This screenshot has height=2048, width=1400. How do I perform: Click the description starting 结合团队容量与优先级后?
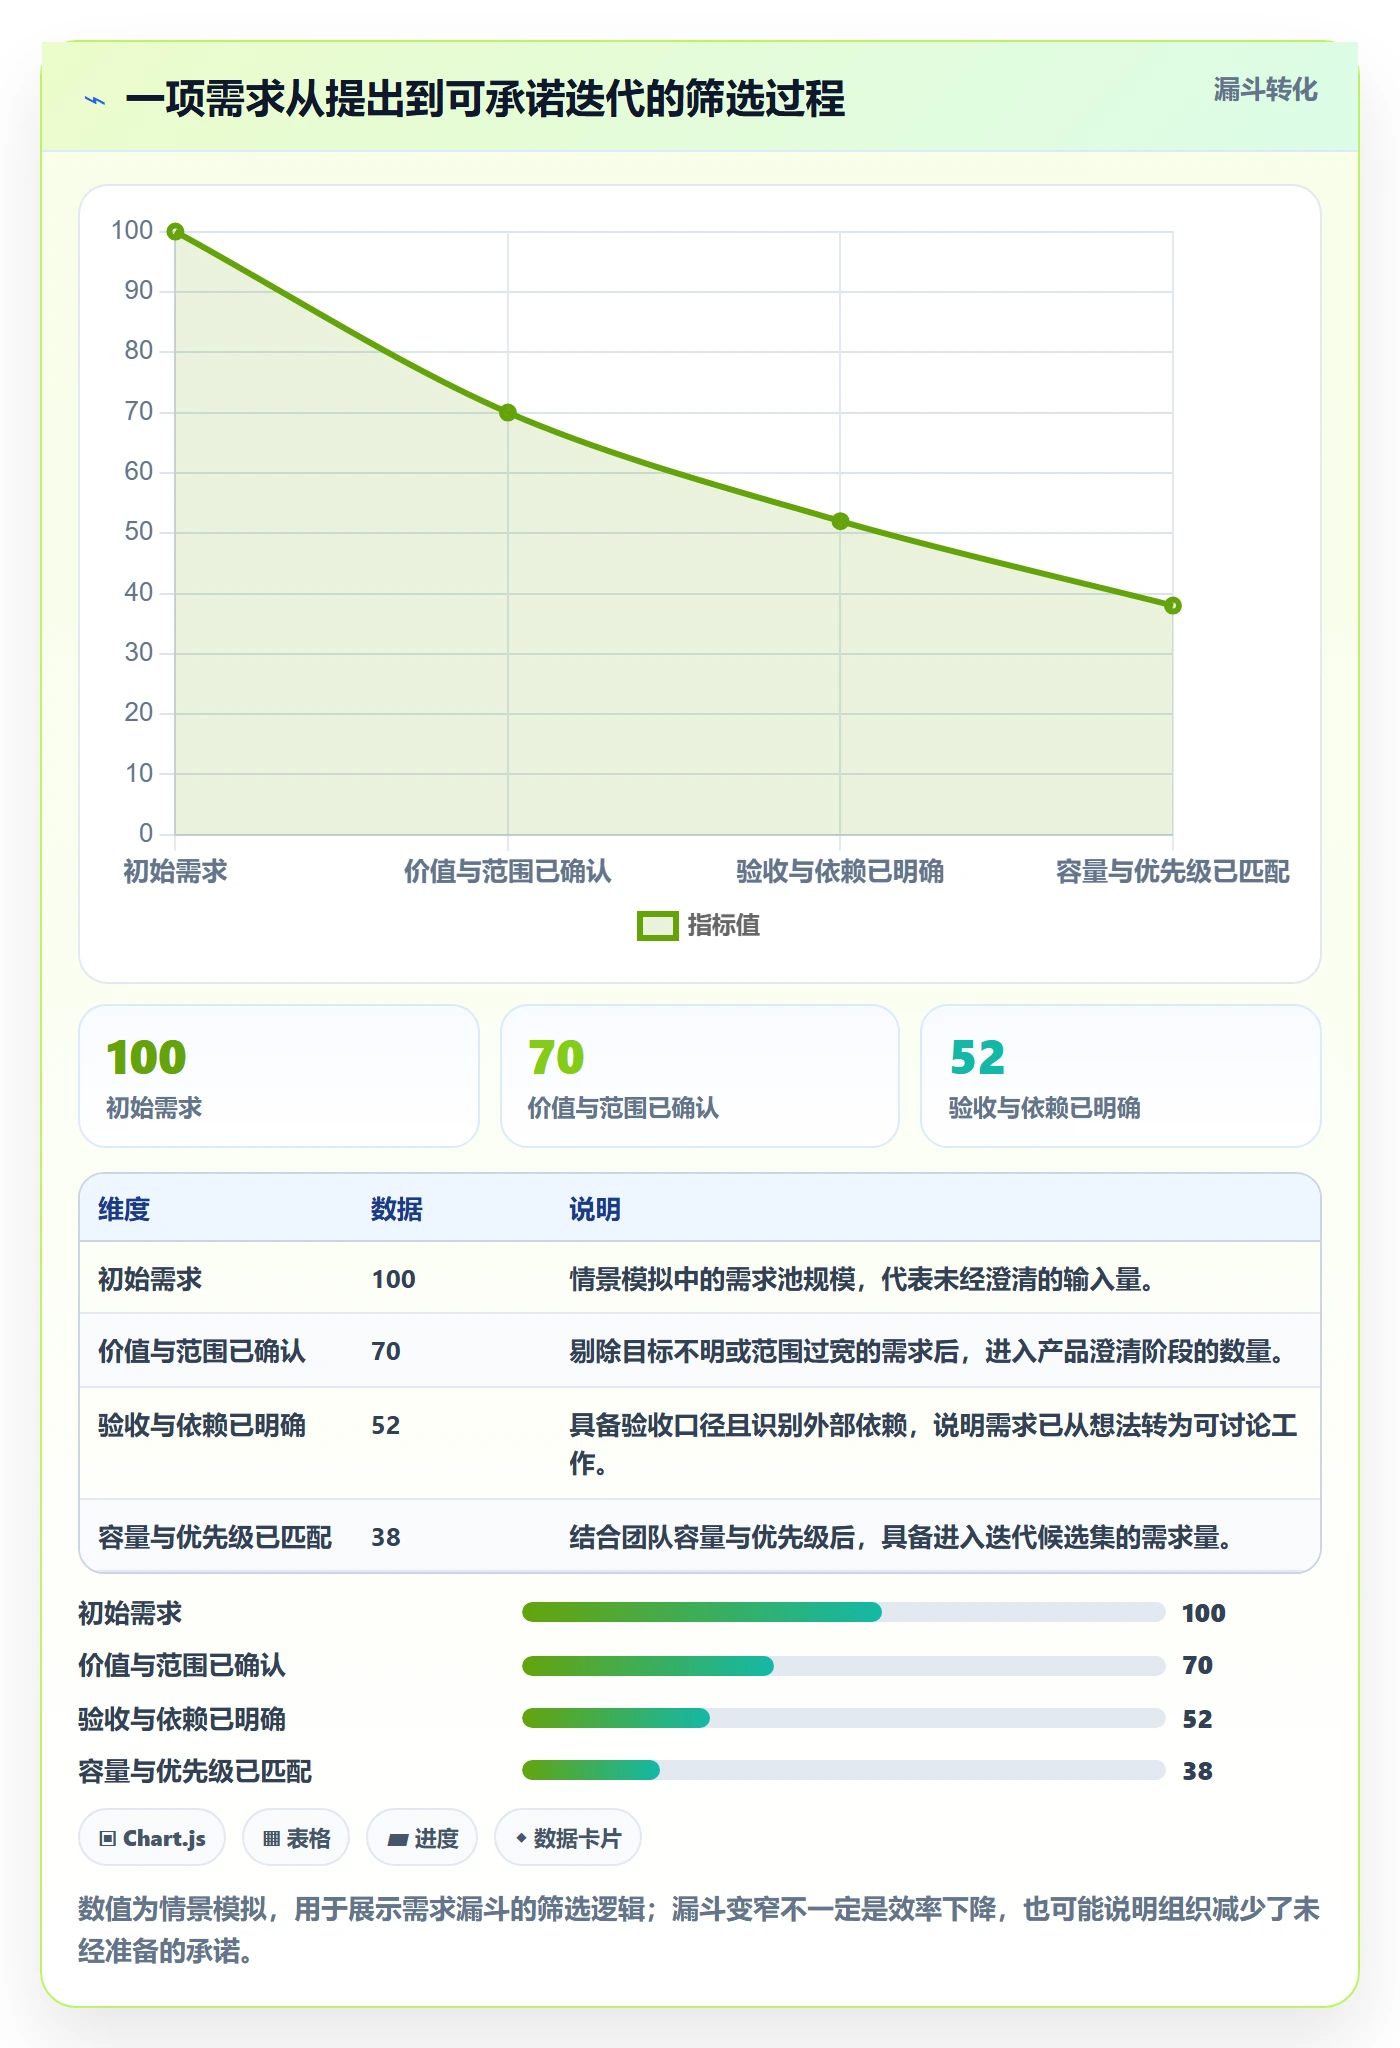pos(901,1537)
